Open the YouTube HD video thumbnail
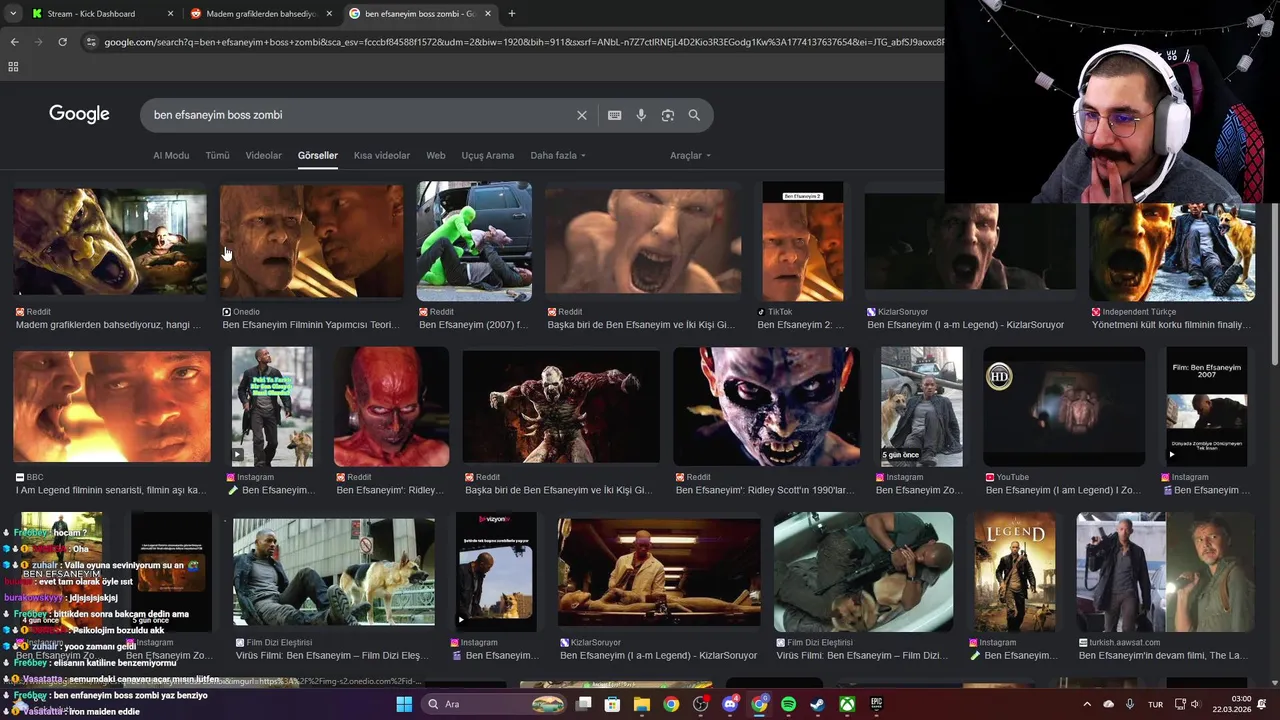 [1064, 406]
